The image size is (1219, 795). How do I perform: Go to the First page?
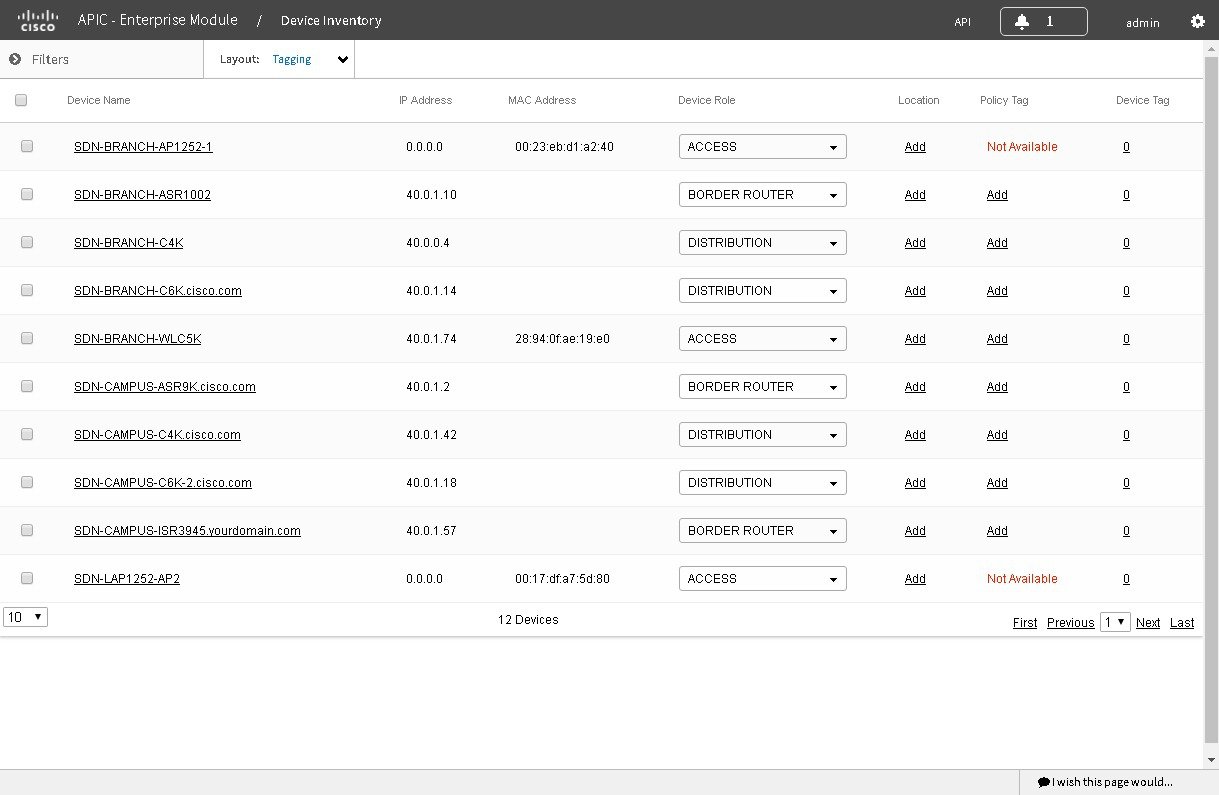point(1025,623)
